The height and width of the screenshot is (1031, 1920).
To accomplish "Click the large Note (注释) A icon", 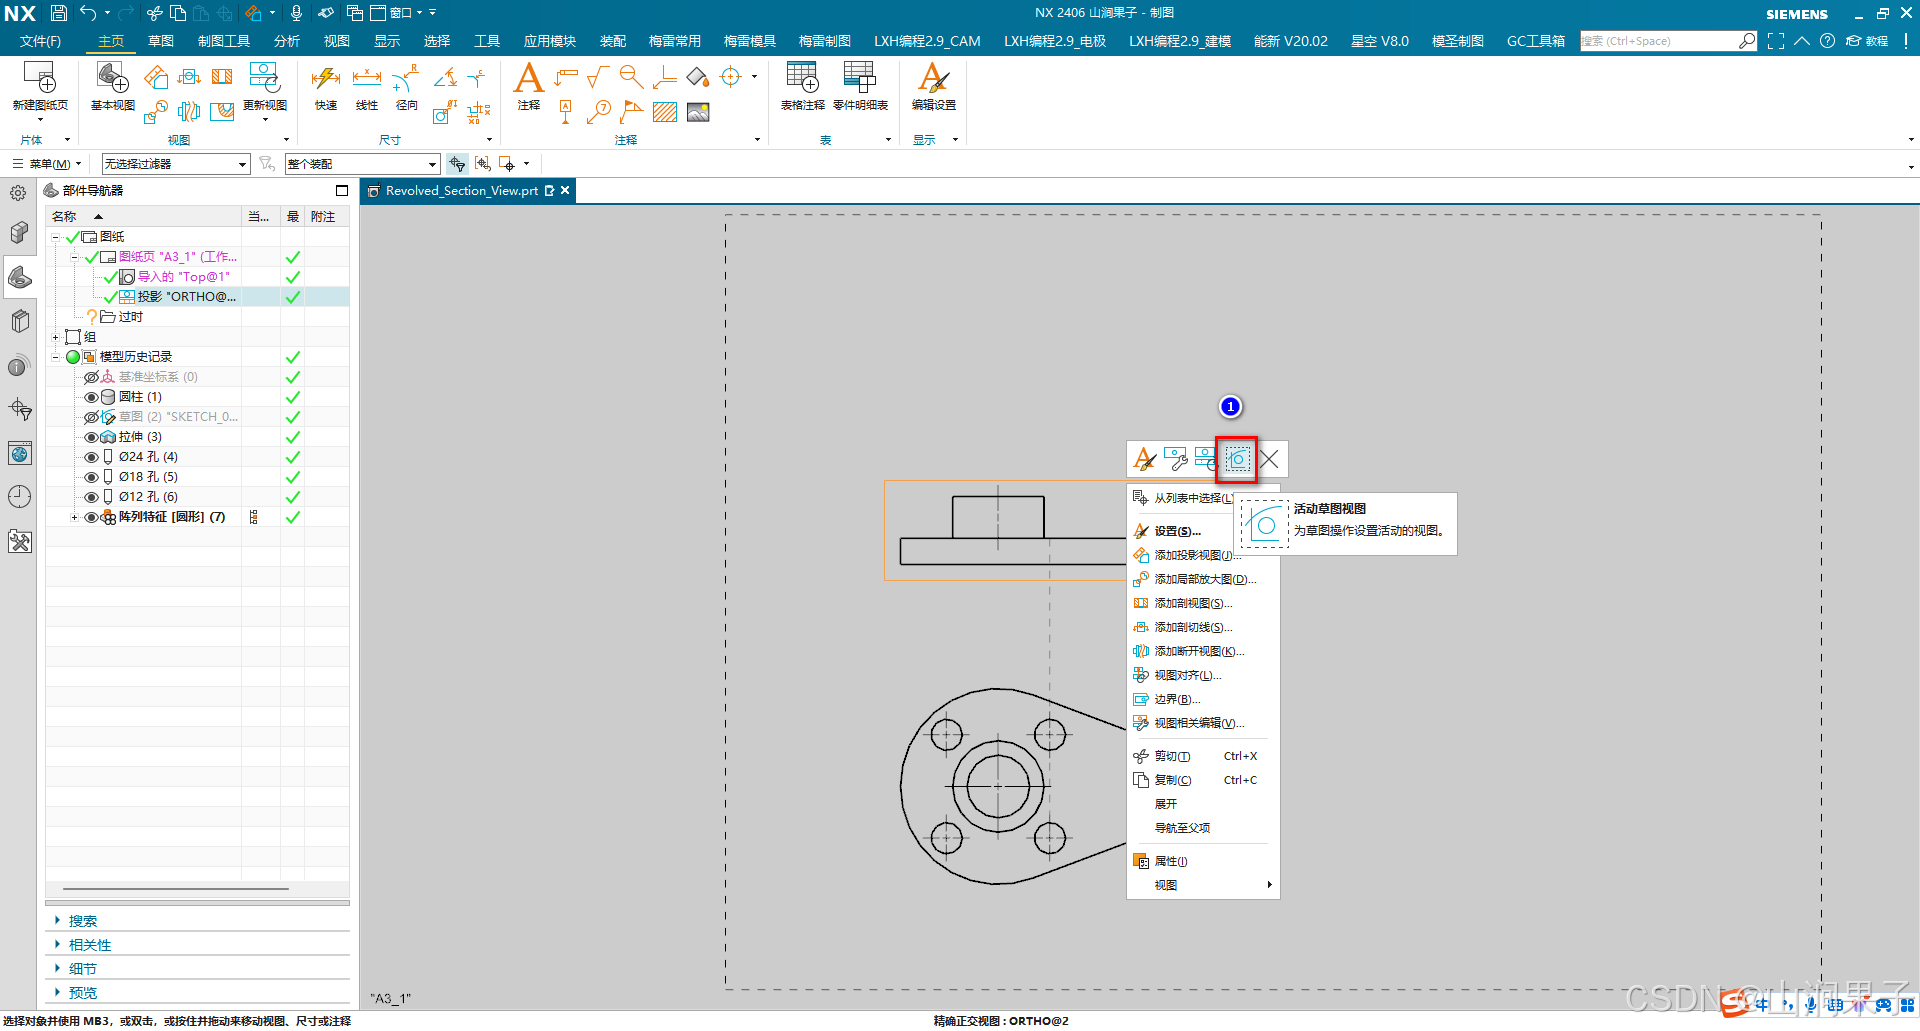I will tap(528, 78).
